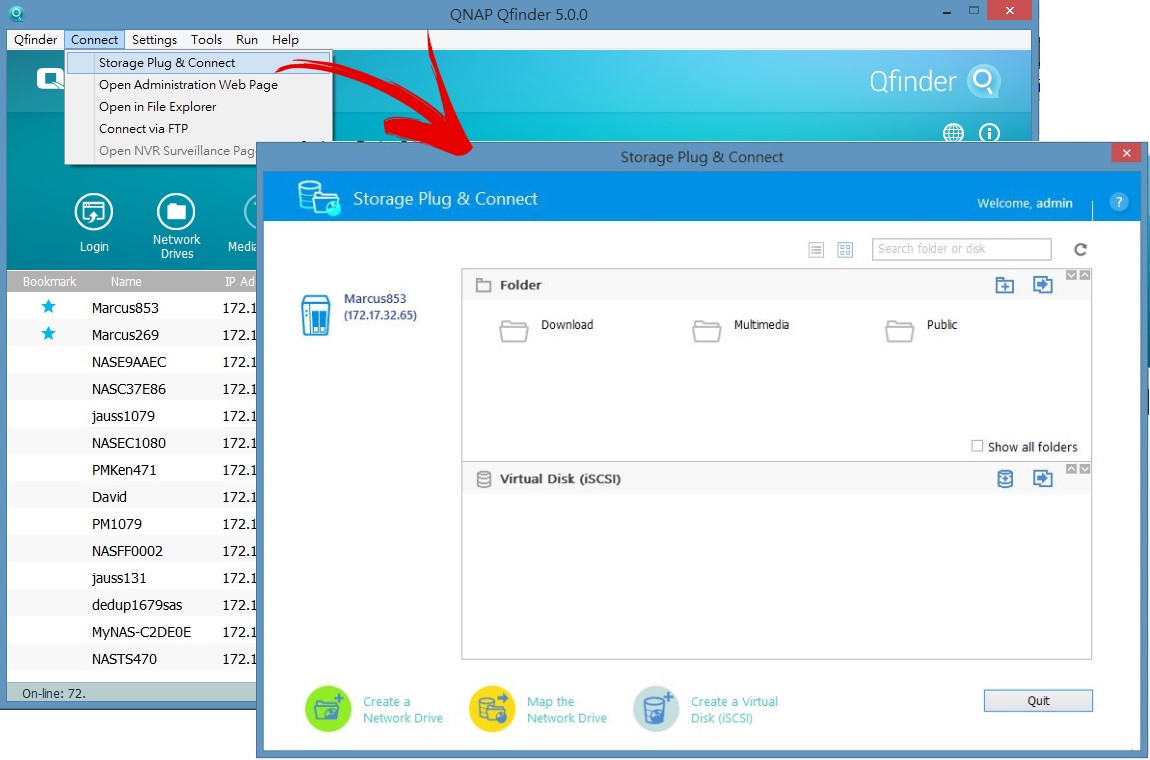Toggle the bookmark star for Marcus853

point(48,307)
